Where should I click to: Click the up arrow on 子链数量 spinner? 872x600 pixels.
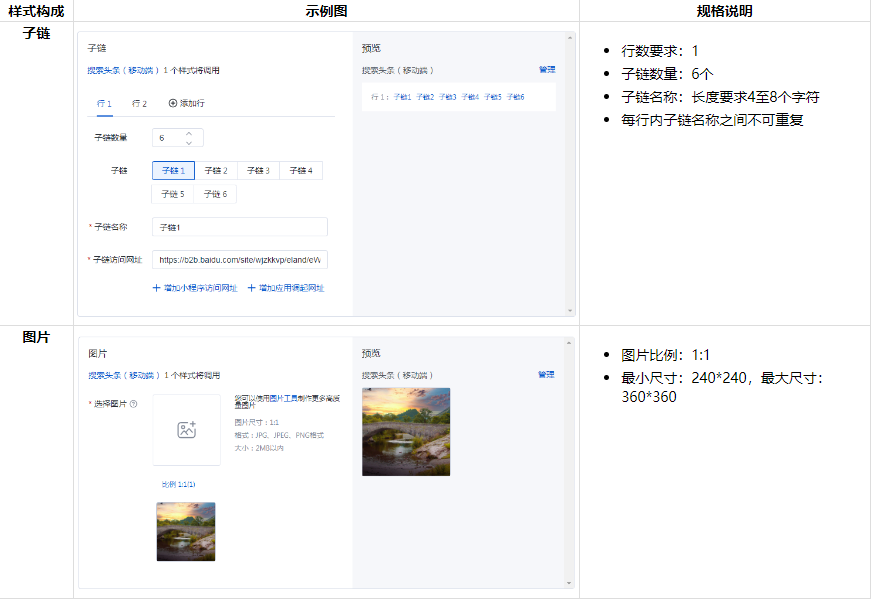pos(188,133)
